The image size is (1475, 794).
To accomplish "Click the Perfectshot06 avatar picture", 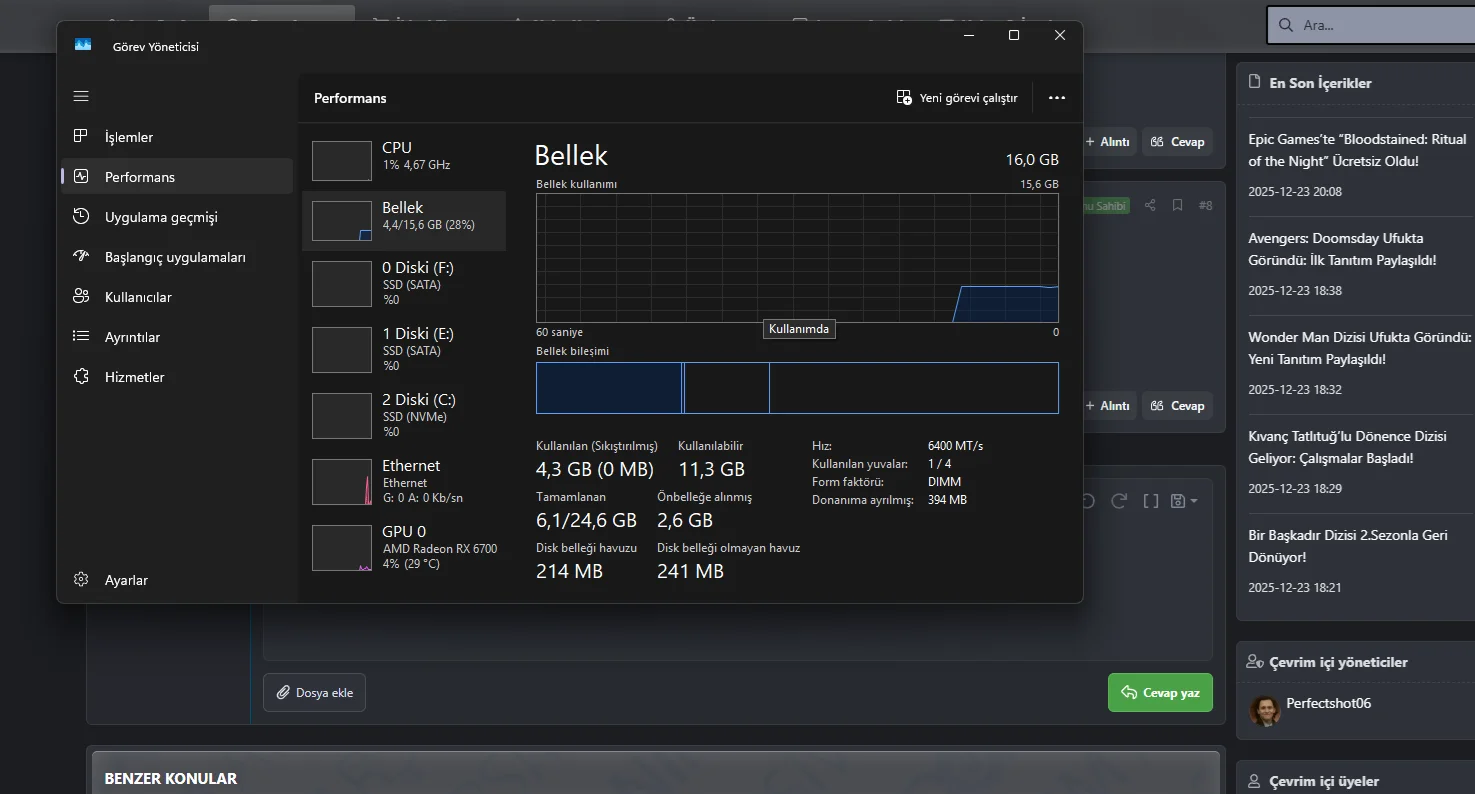I will click(x=1265, y=711).
